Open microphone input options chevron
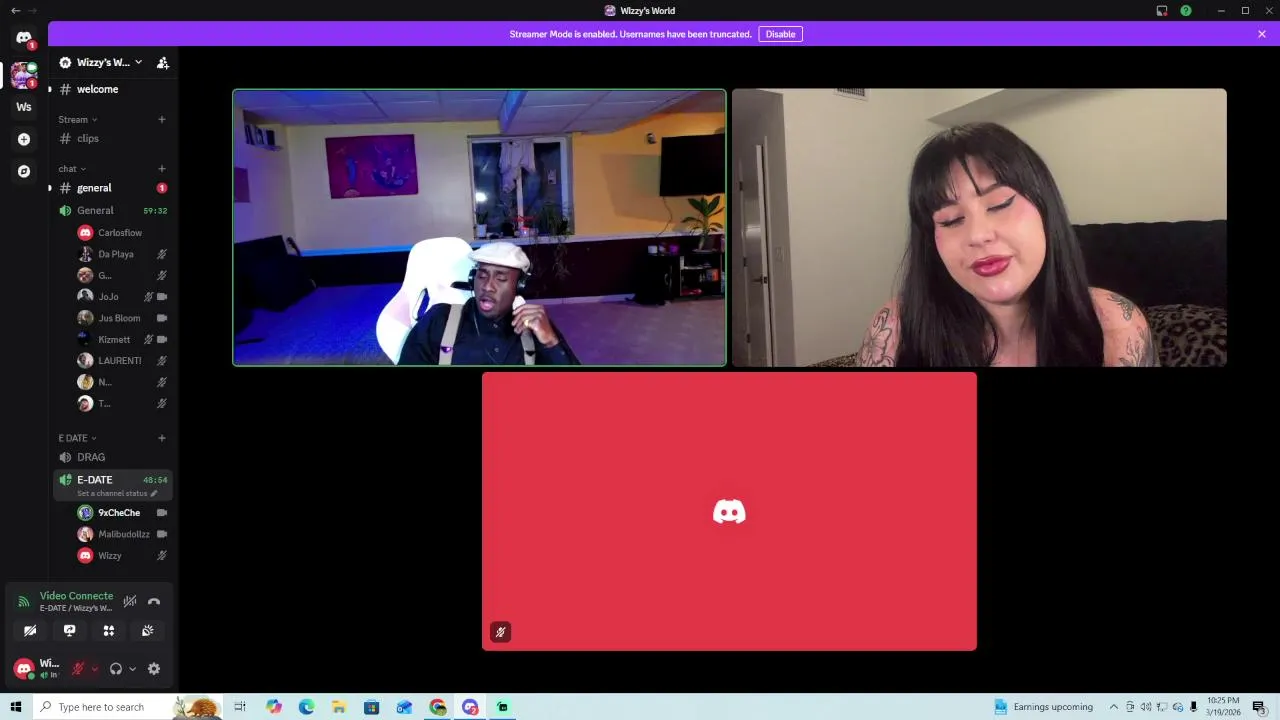Screen dimensions: 1280x720 (x=94, y=669)
